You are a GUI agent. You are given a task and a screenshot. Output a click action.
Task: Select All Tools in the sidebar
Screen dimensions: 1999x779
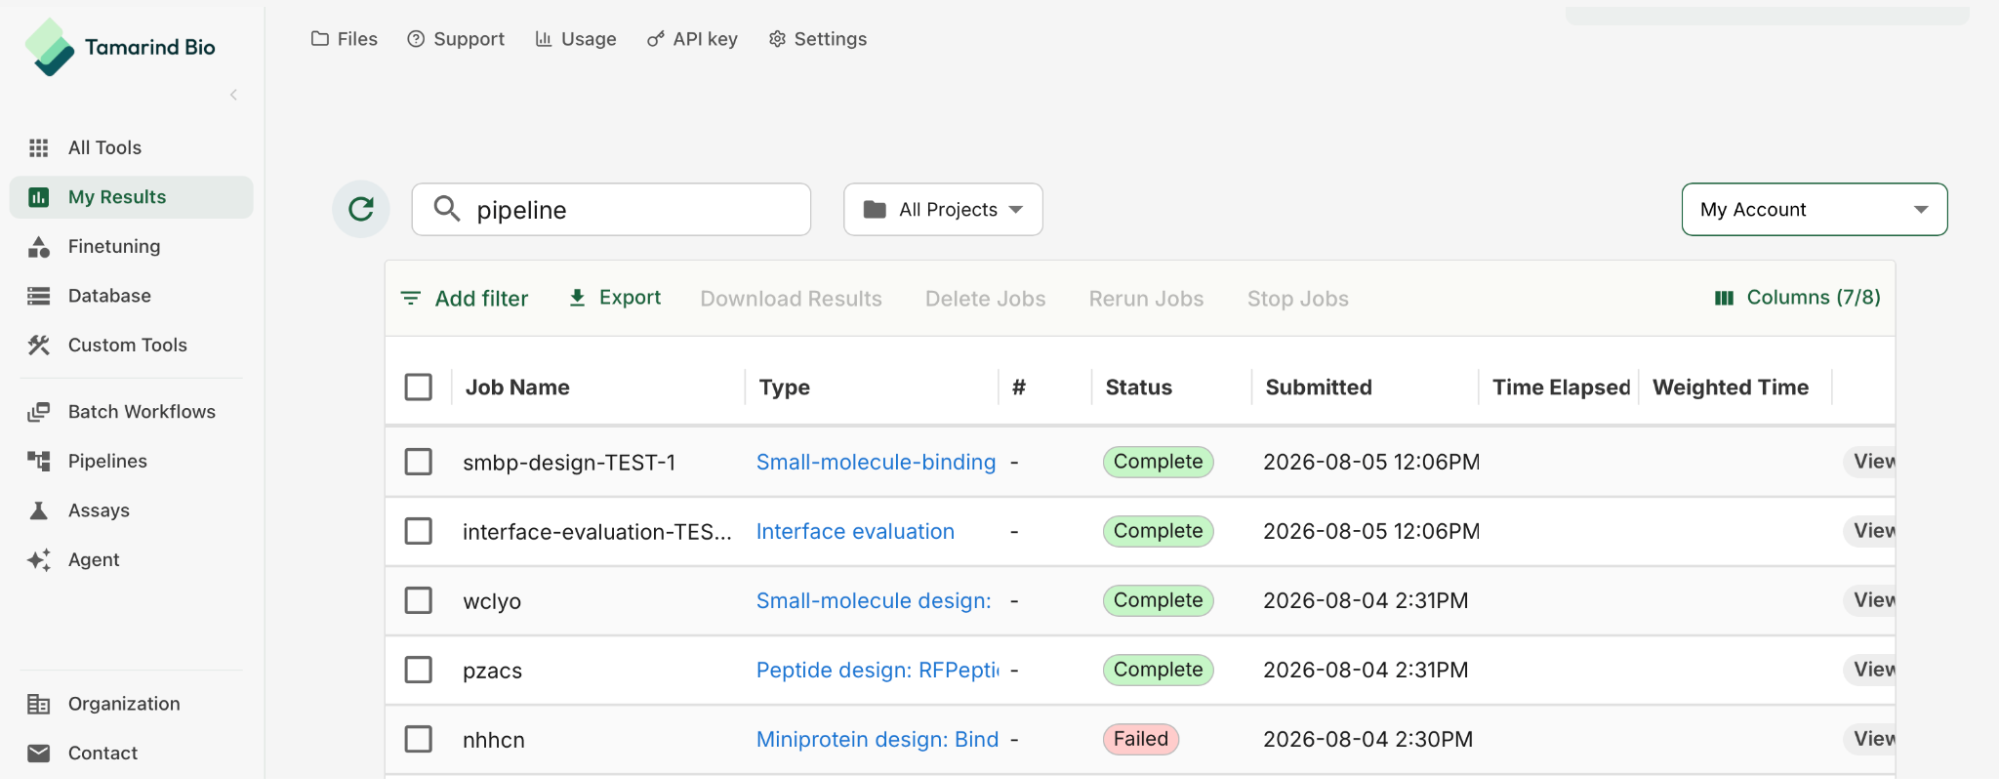[131, 148]
